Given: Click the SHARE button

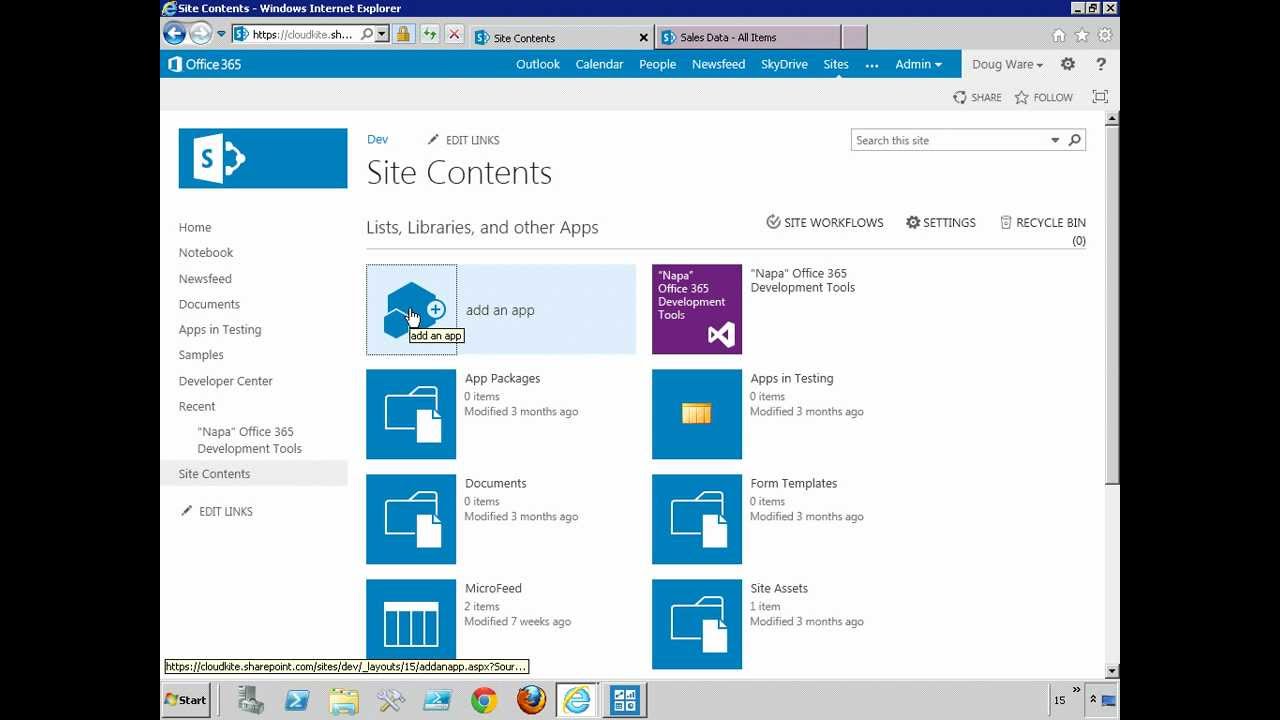Looking at the screenshot, I should pyautogui.click(x=977, y=97).
